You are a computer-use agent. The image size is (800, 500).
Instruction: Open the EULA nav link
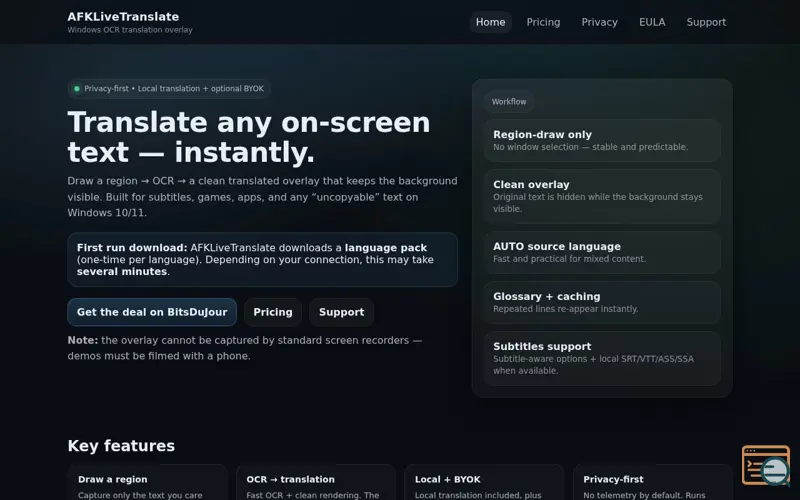[x=652, y=22]
